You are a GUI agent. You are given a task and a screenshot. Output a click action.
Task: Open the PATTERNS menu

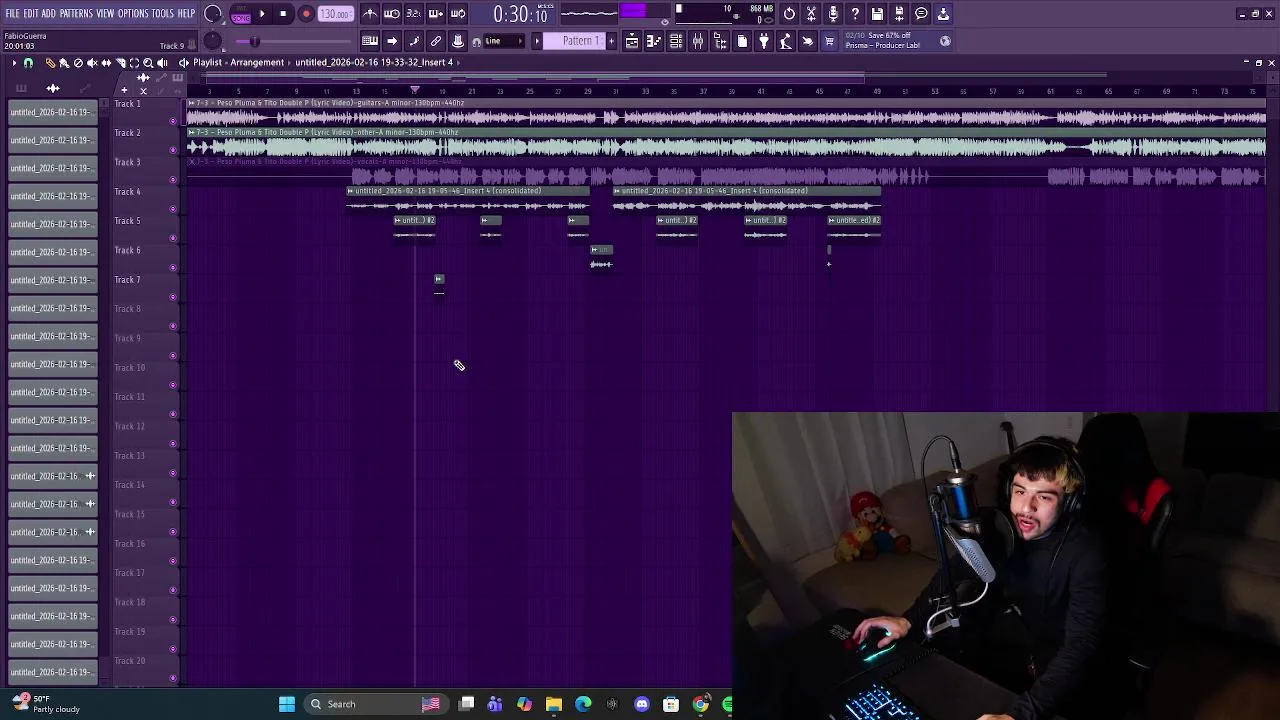click(x=76, y=14)
